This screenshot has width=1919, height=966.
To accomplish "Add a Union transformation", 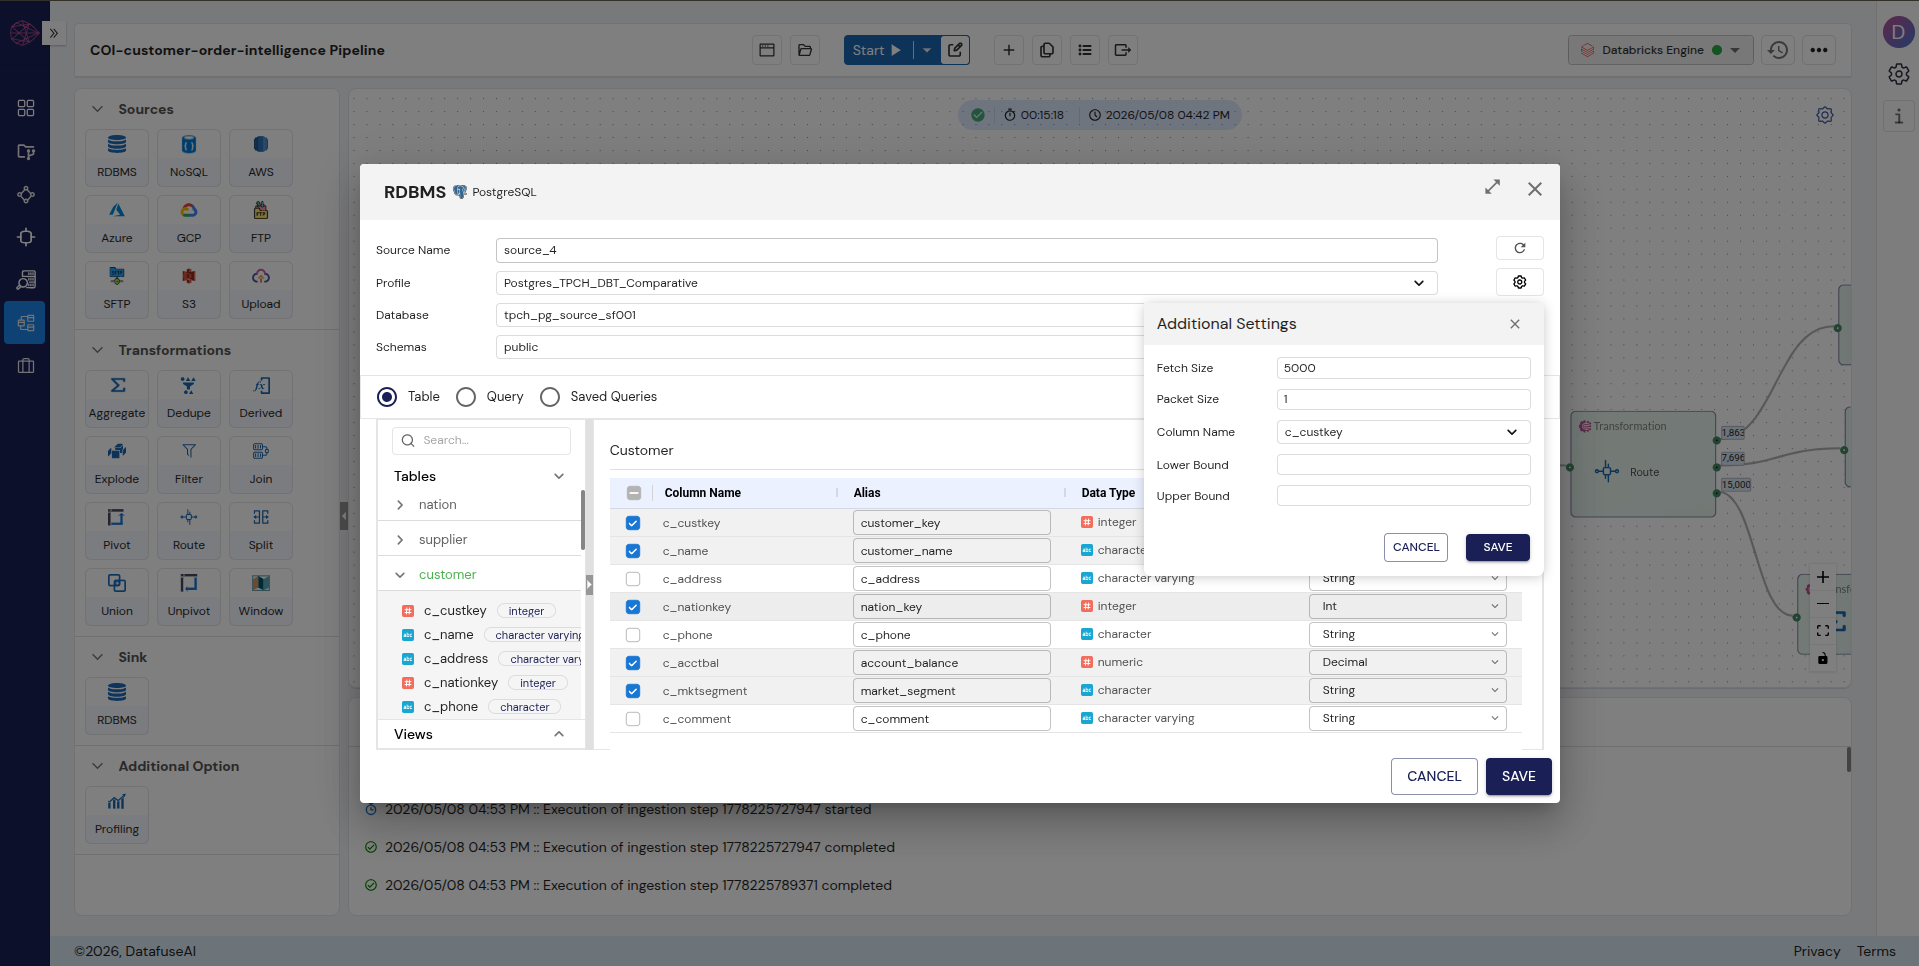I will [x=117, y=595].
